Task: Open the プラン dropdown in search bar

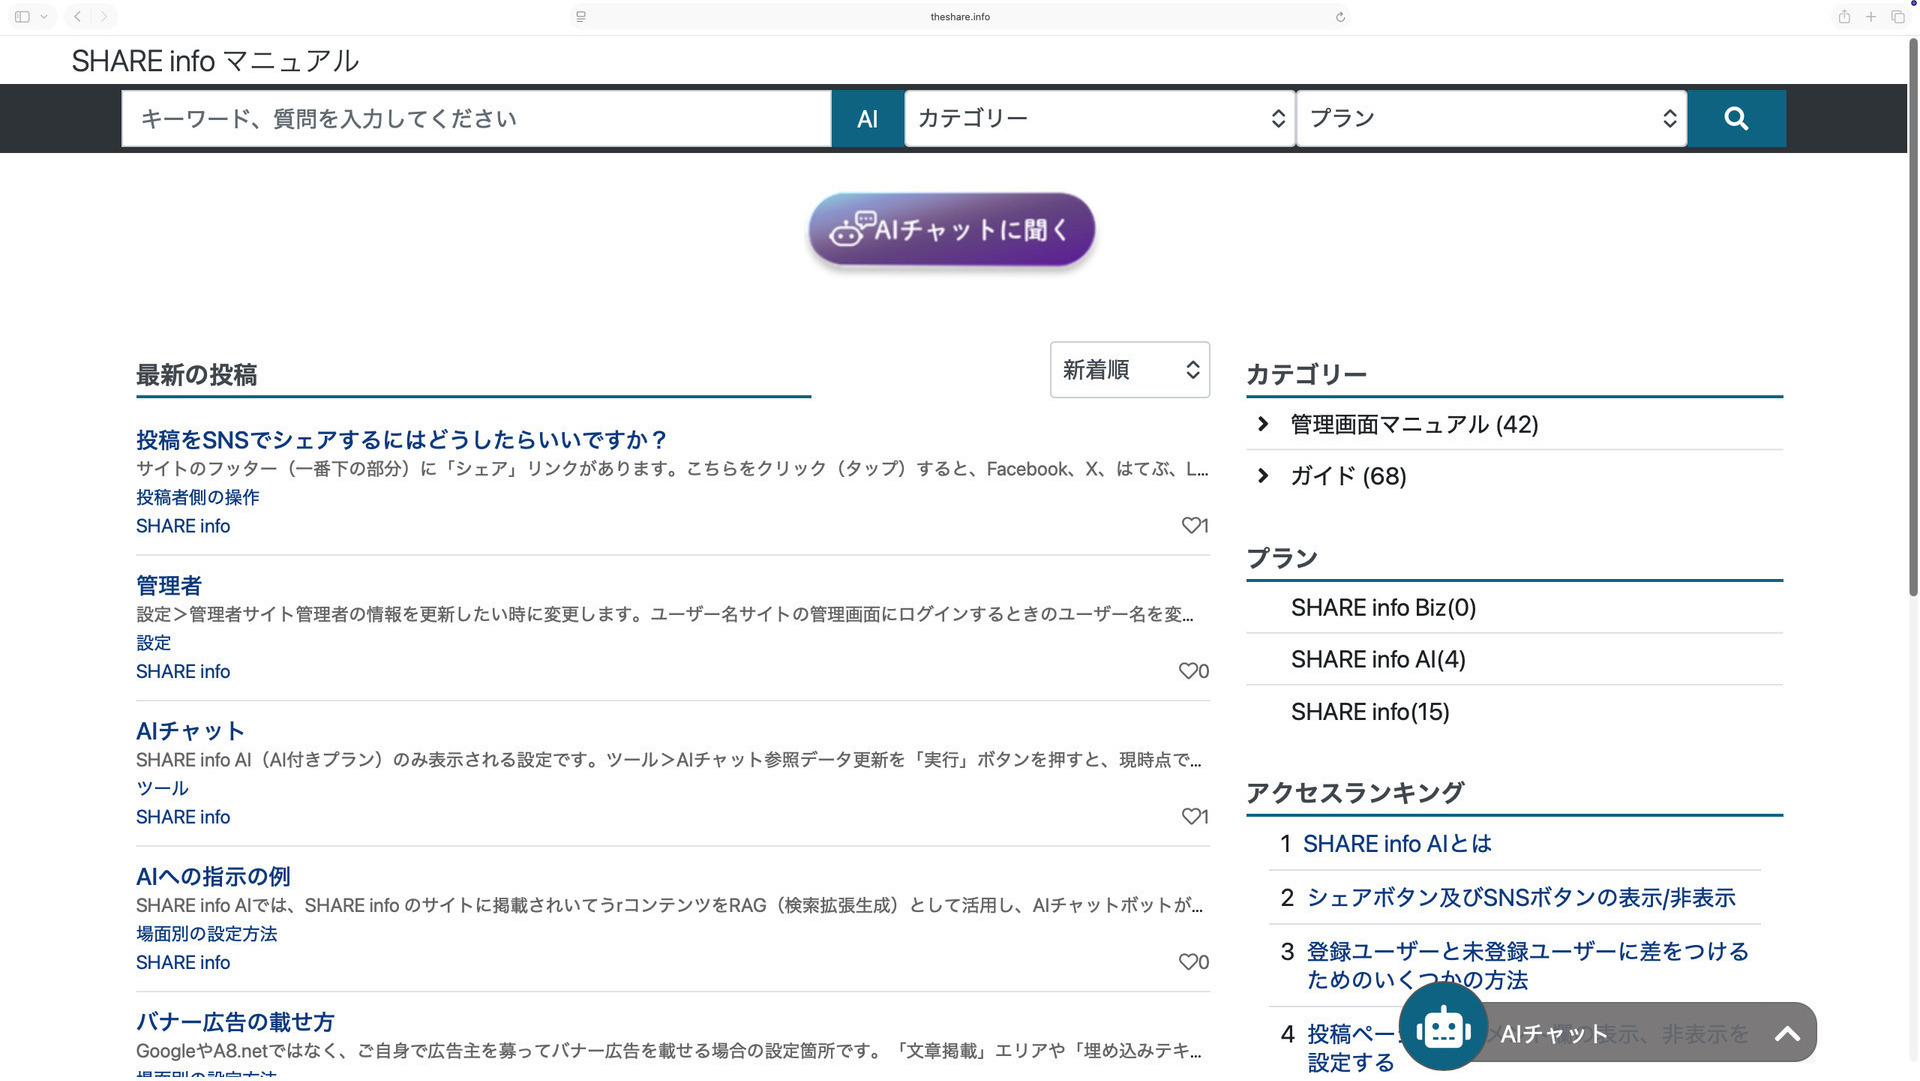Action: (x=1491, y=118)
